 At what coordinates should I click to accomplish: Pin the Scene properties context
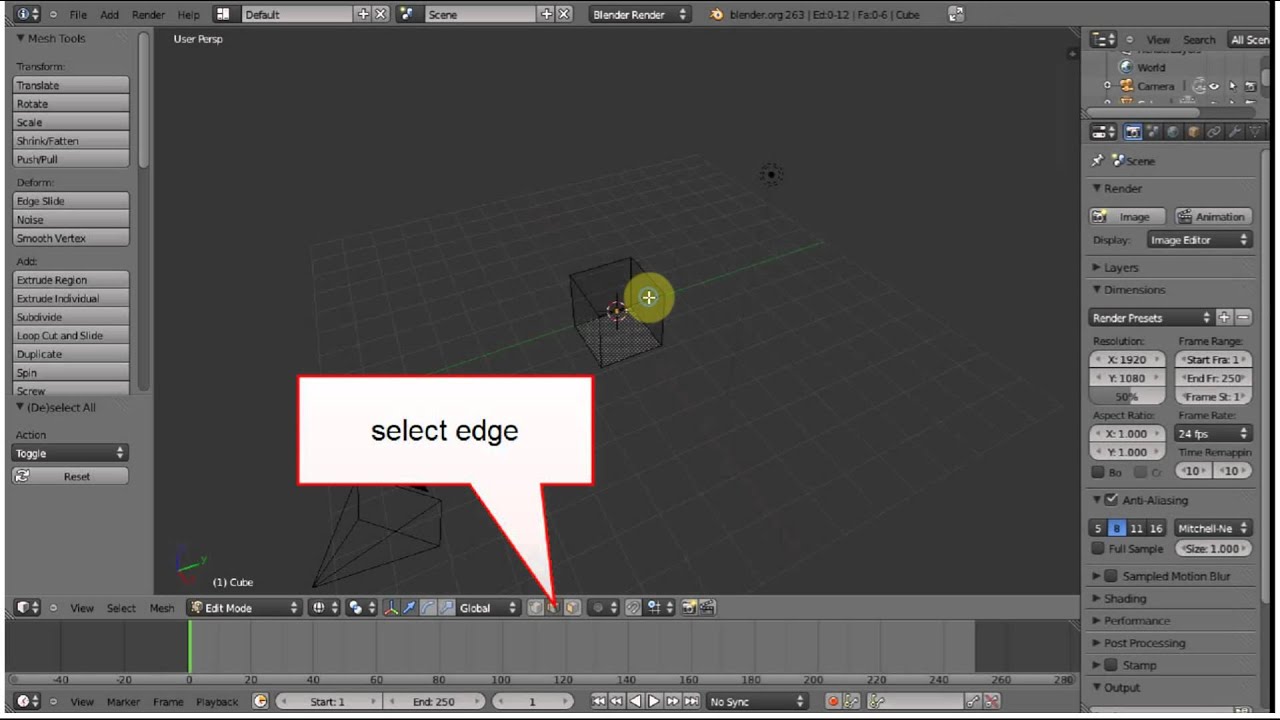[1098, 160]
